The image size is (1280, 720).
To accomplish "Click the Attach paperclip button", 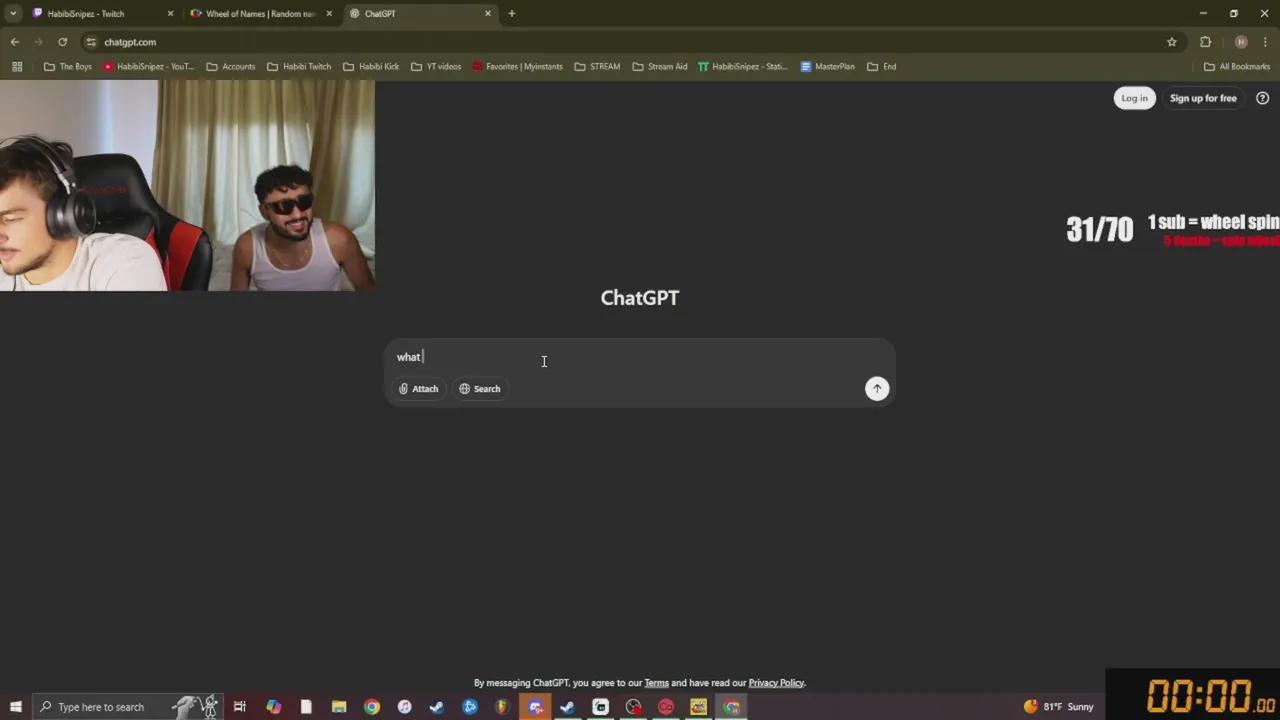I will (x=419, y=389).
